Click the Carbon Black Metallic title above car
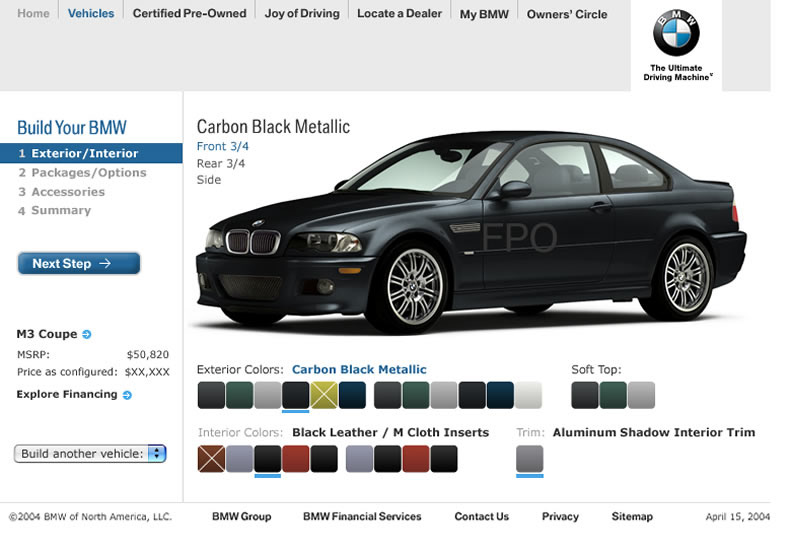The height and width of the screenshot is (548, 791). point(273,126)
